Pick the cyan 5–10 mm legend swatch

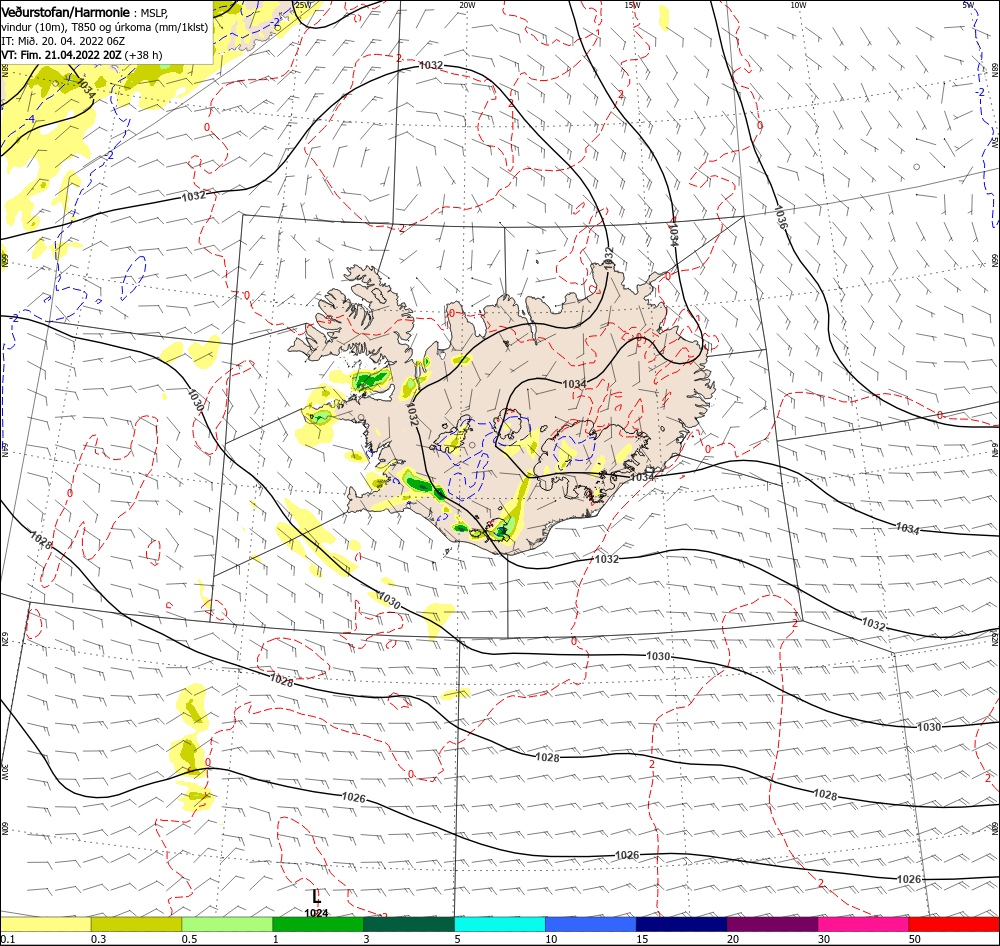(500, 924)
